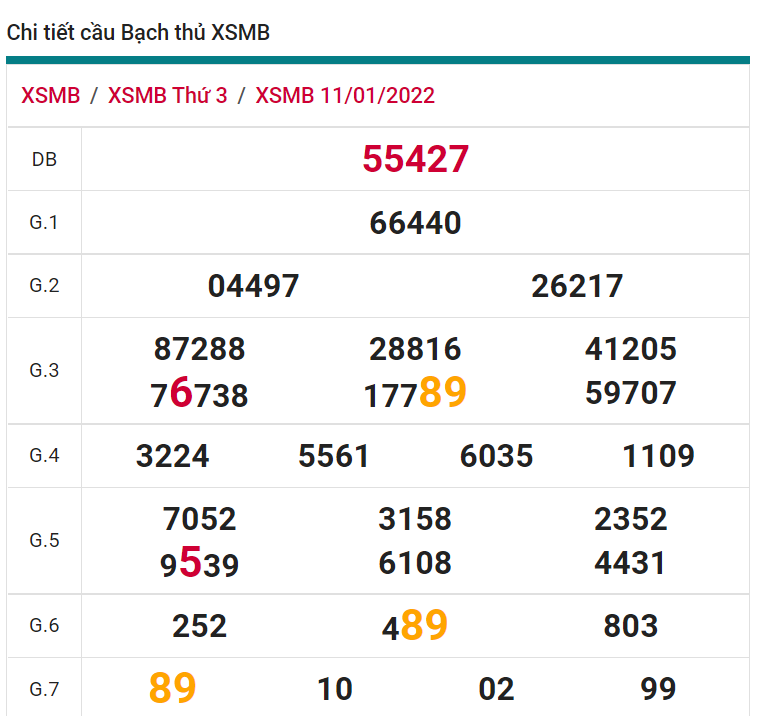Select the G.4 row label

pos(44,456)
